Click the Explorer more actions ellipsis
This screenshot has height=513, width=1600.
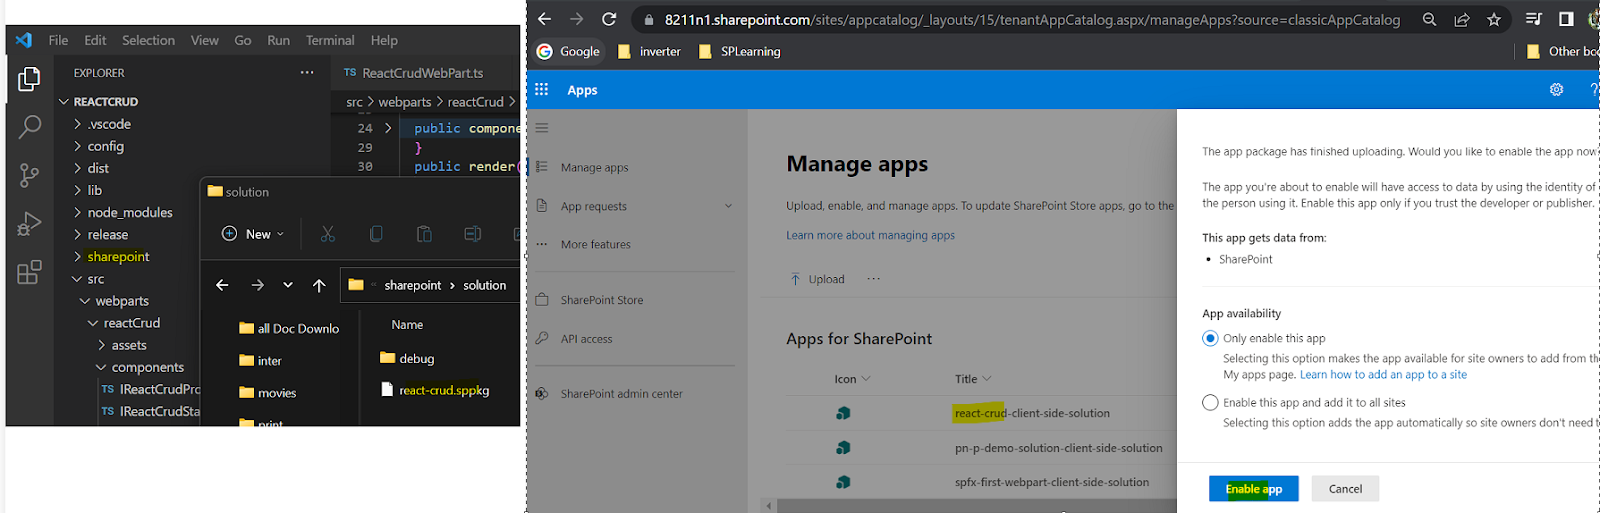click(307, 72)
